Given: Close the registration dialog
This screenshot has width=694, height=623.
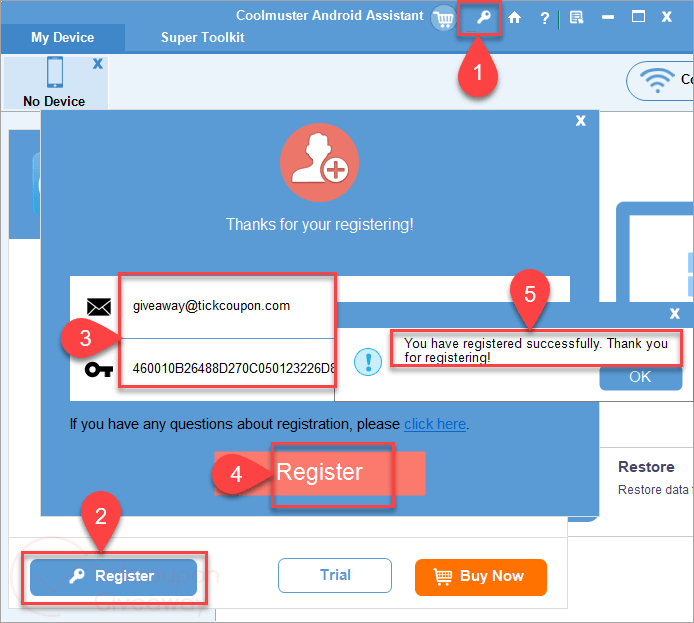Looking at the screenshot, I should point(581,121).
